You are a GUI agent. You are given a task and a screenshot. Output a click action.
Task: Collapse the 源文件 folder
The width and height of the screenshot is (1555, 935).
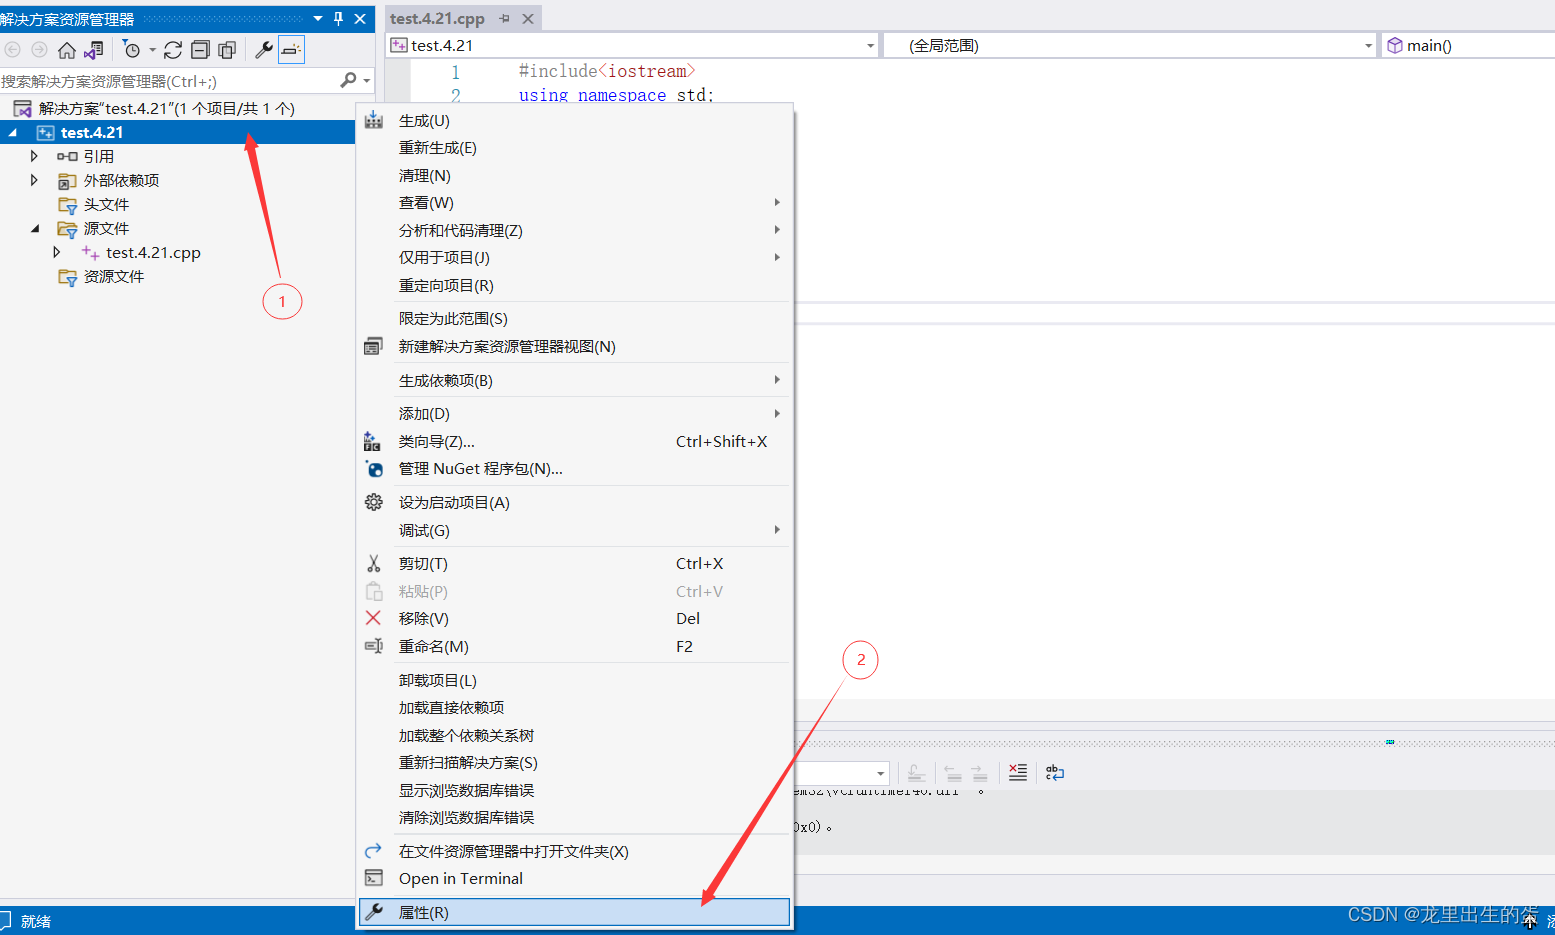(35, 228)
